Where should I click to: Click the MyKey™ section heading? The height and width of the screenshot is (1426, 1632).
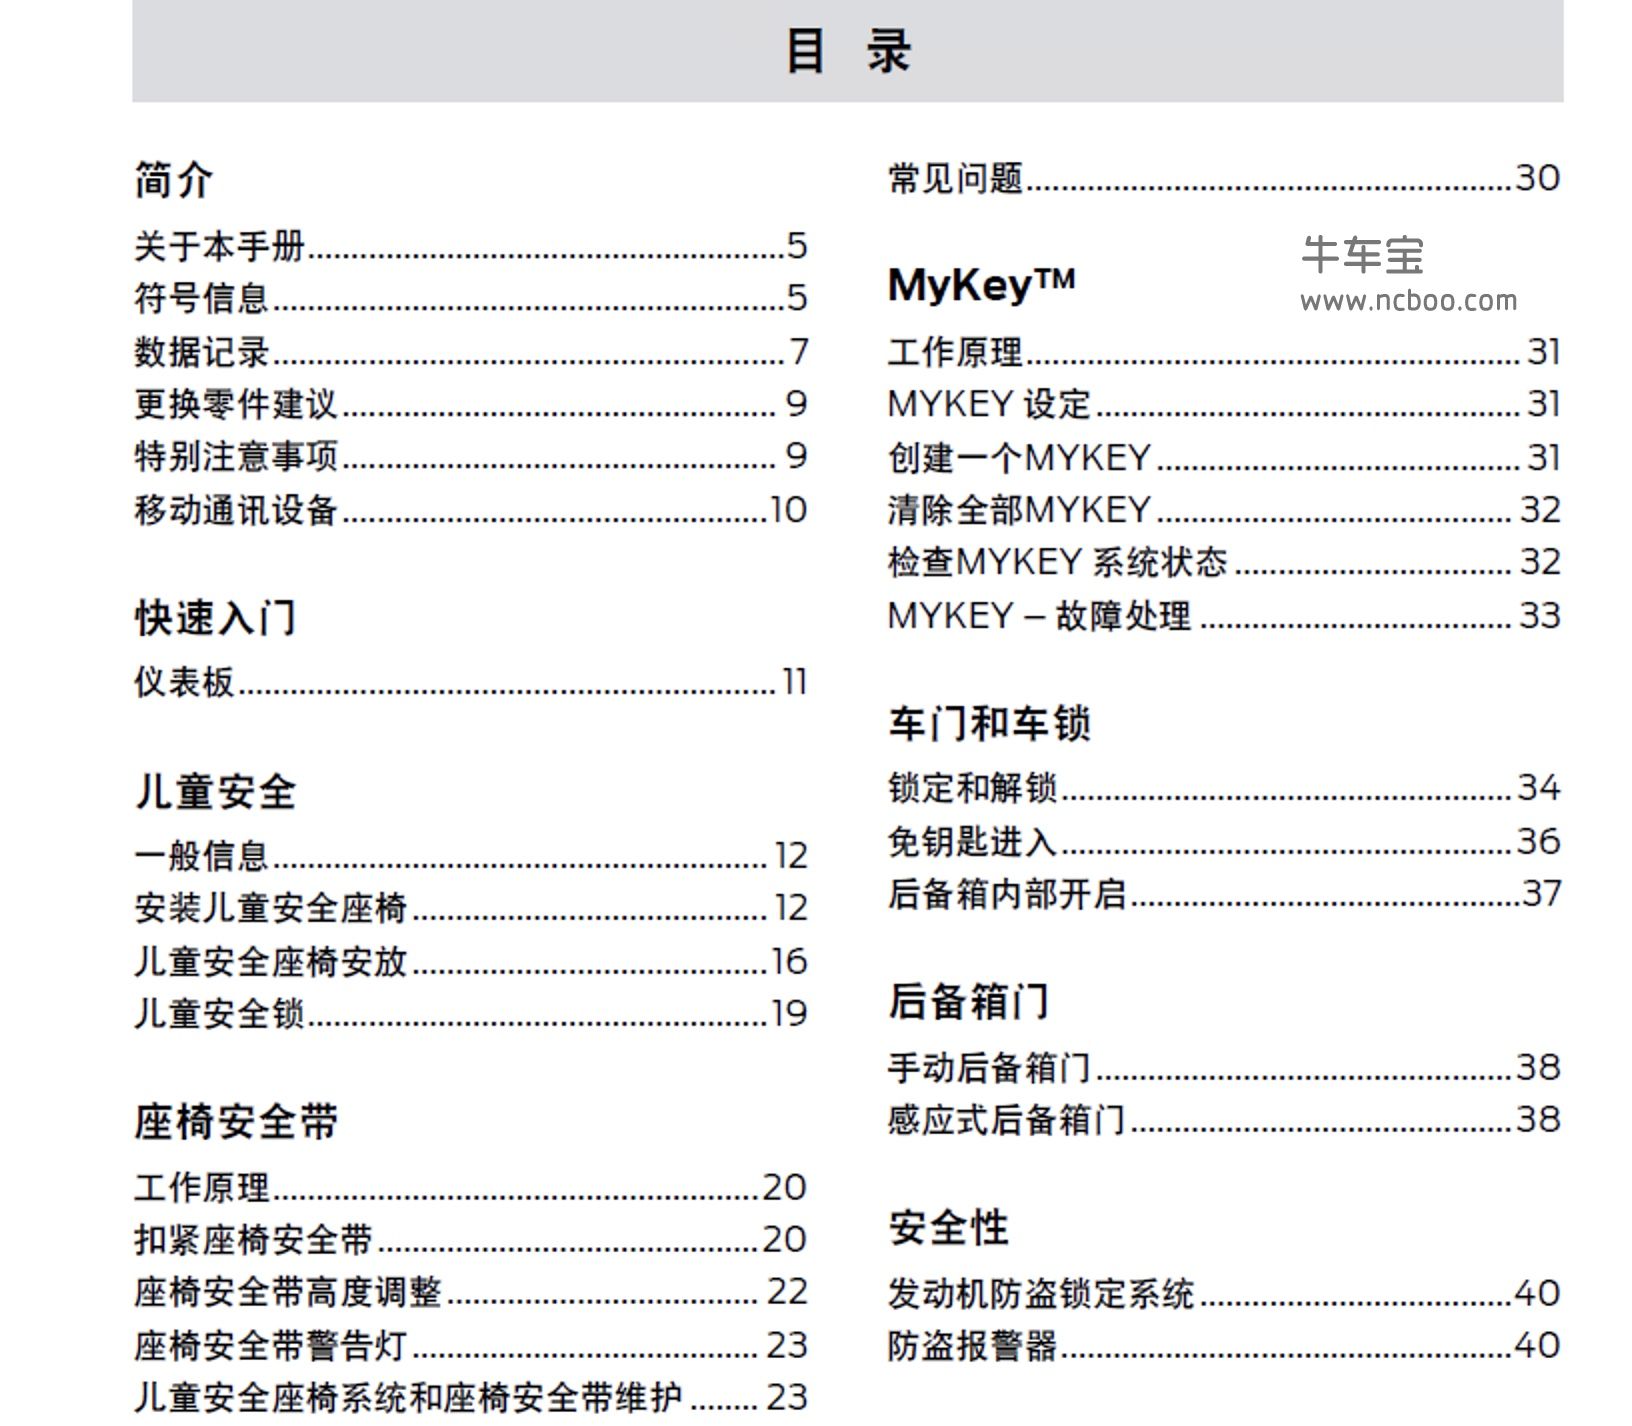tap(981, 285)
